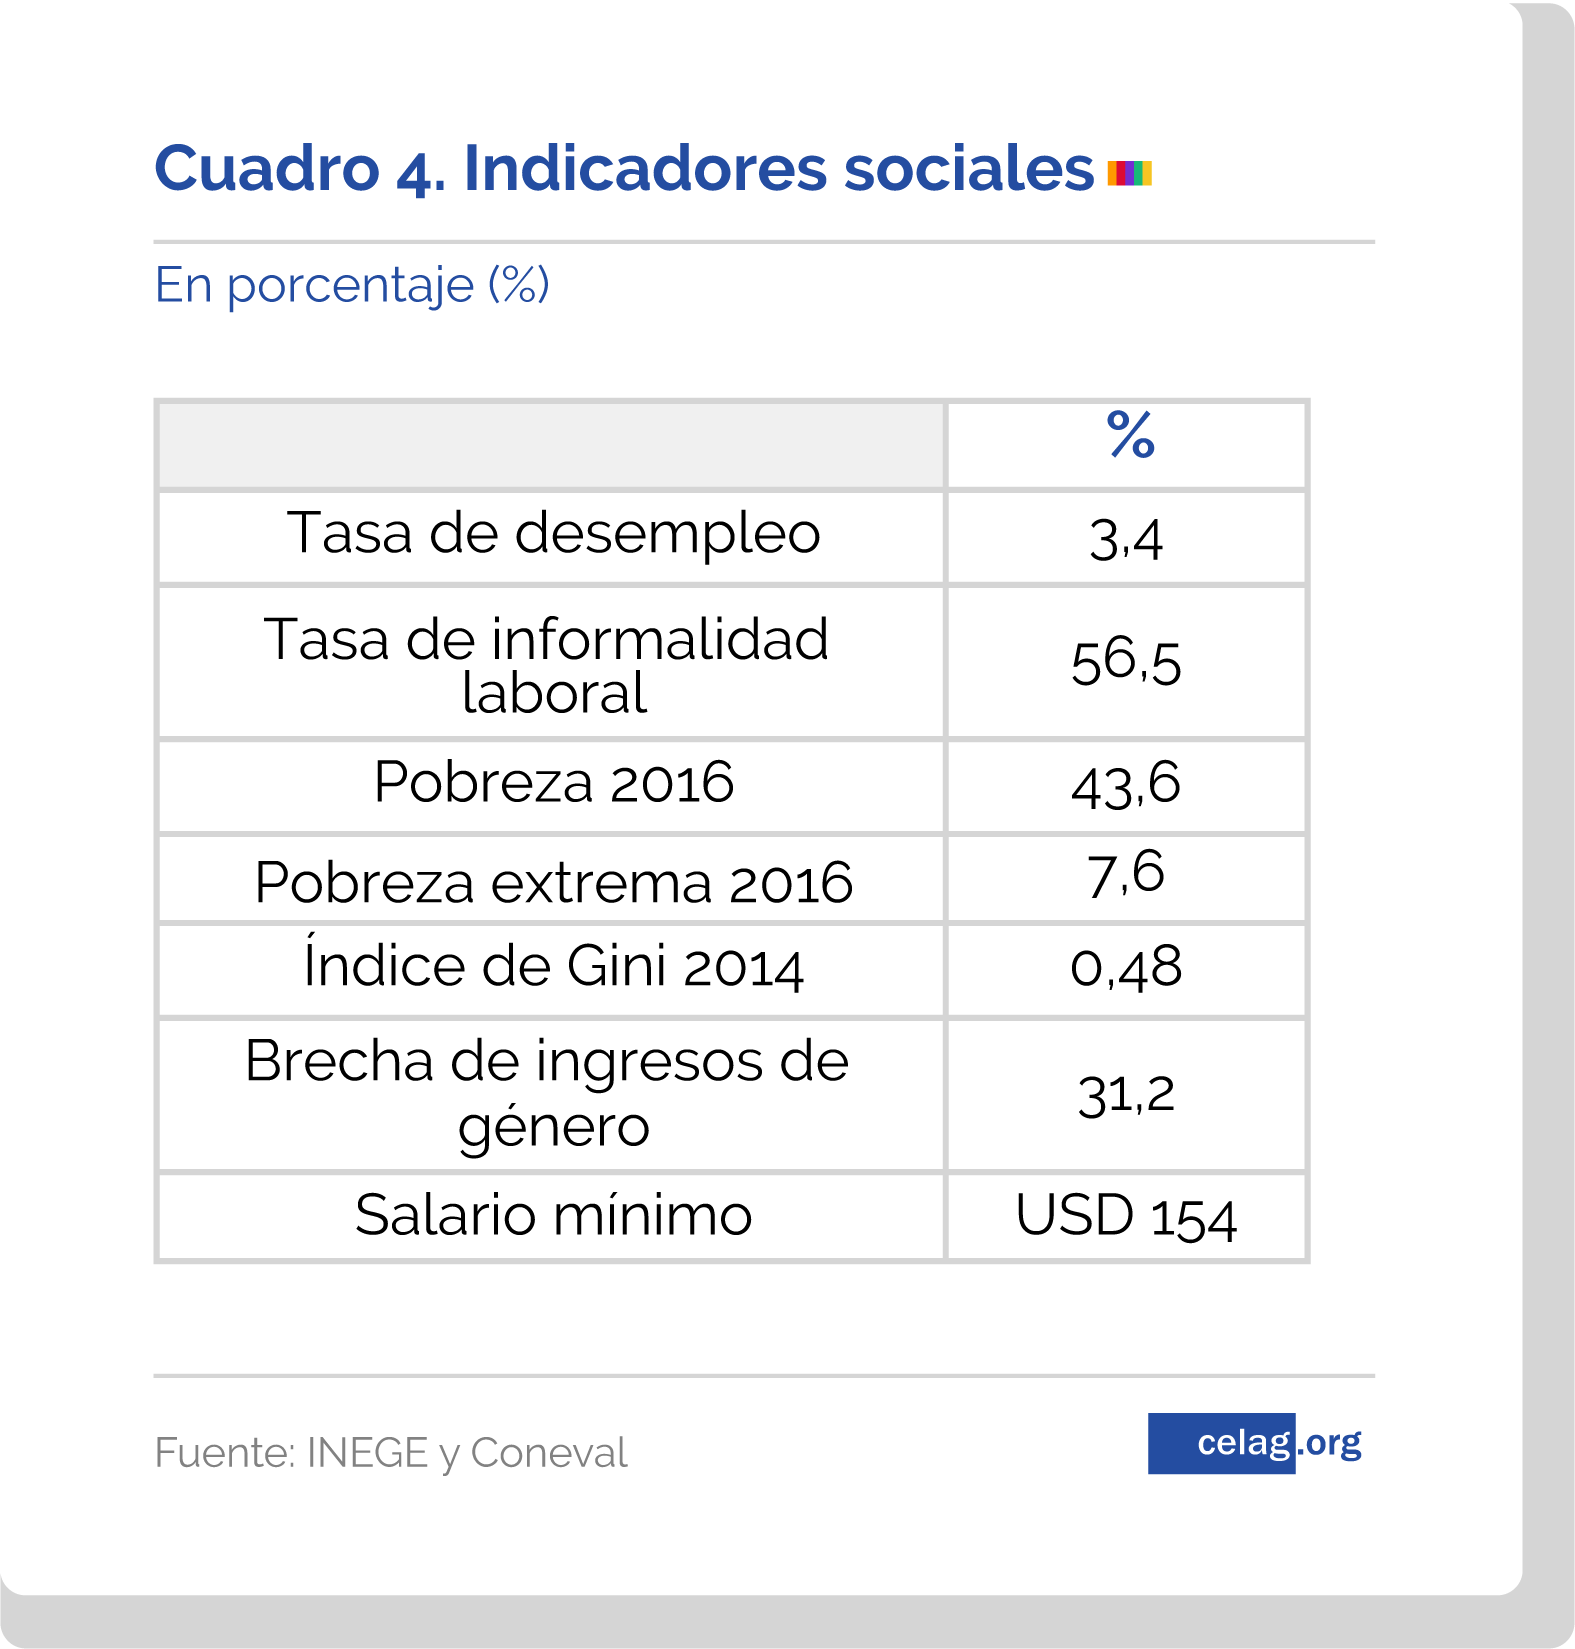Viewport: 1575px width, 1649px height.
Task: Select the 'Pobreza 2016' row label
Action: [553, 782]
